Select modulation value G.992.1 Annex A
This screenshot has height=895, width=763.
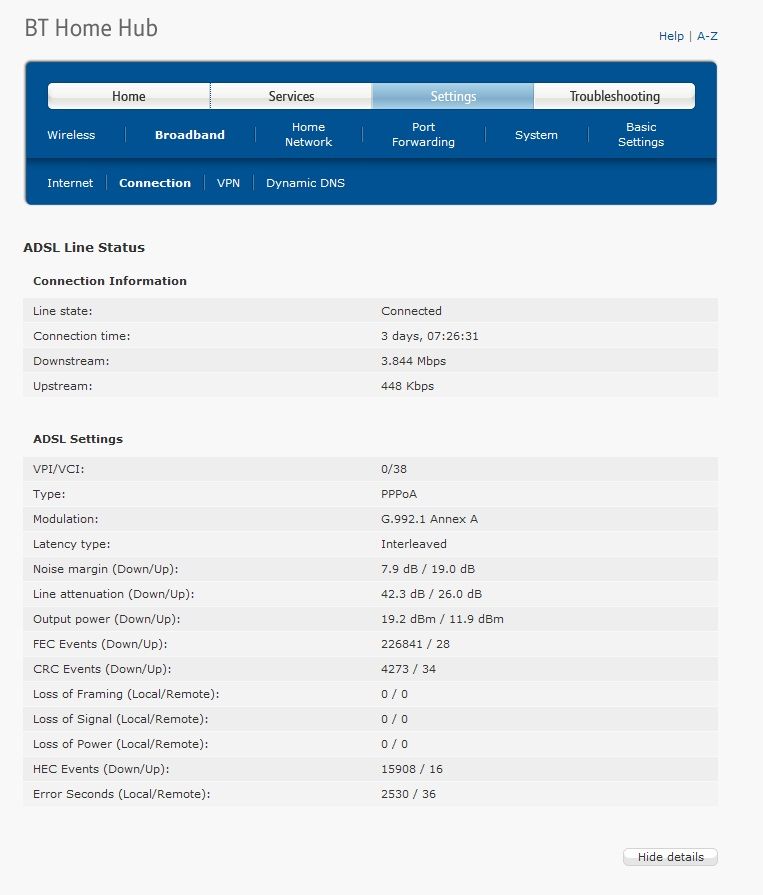click(x=429, y=519)
